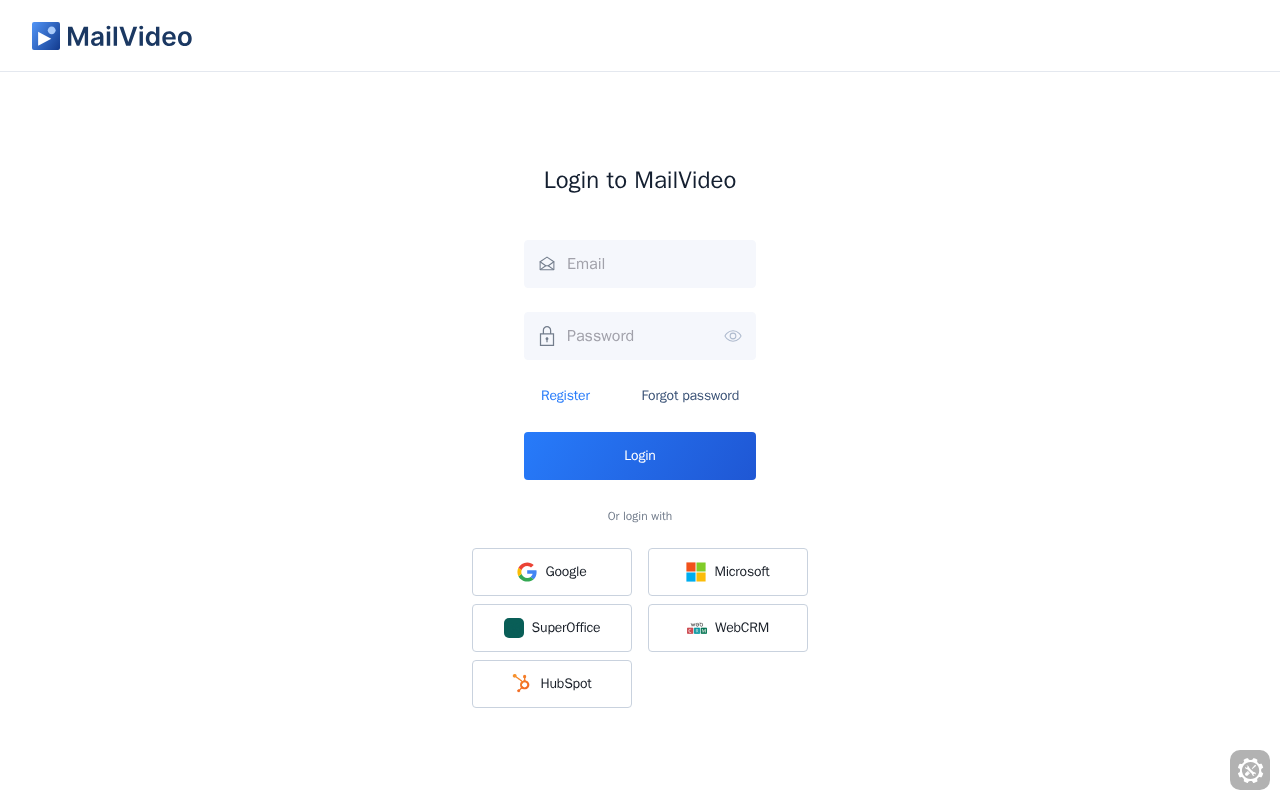Screen dimensions: 1280x800
Task: Toggle password visibility eye icon
Action: click(733, 336)
